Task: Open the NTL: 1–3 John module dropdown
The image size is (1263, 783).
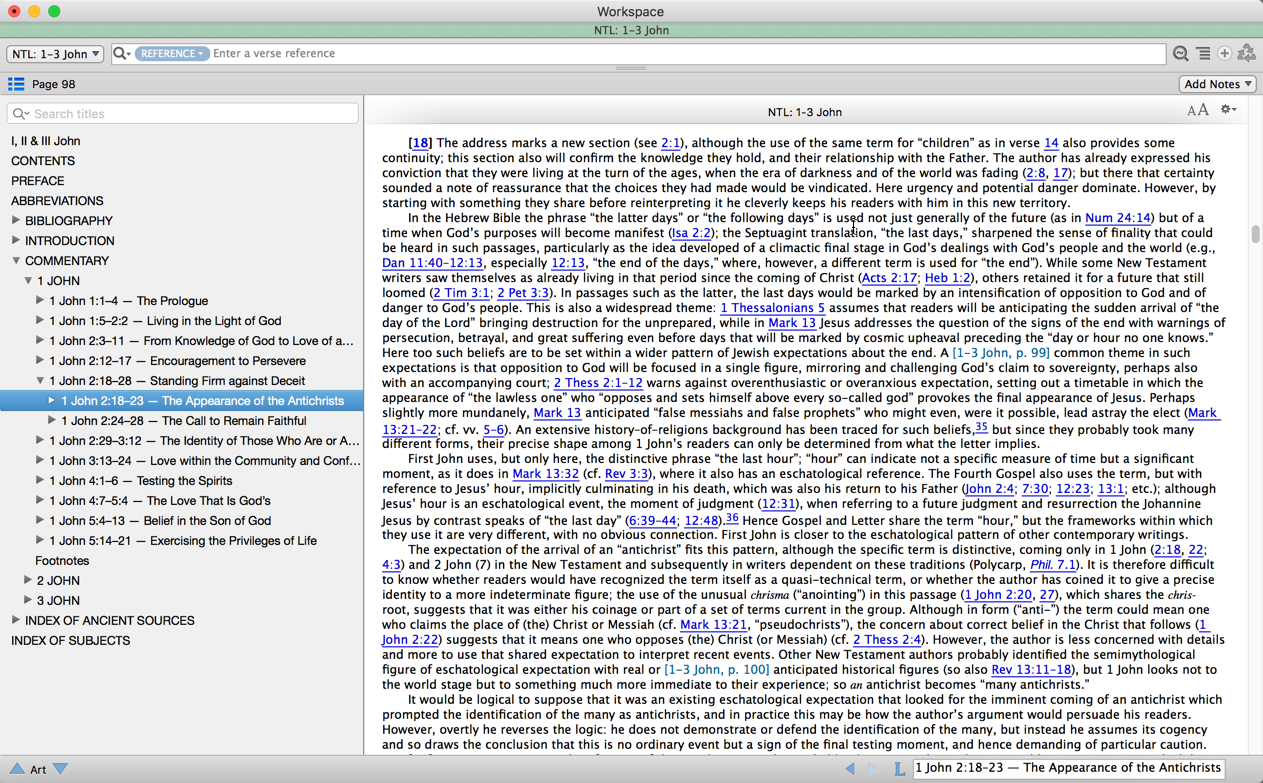Action: (x=55, y=54)
